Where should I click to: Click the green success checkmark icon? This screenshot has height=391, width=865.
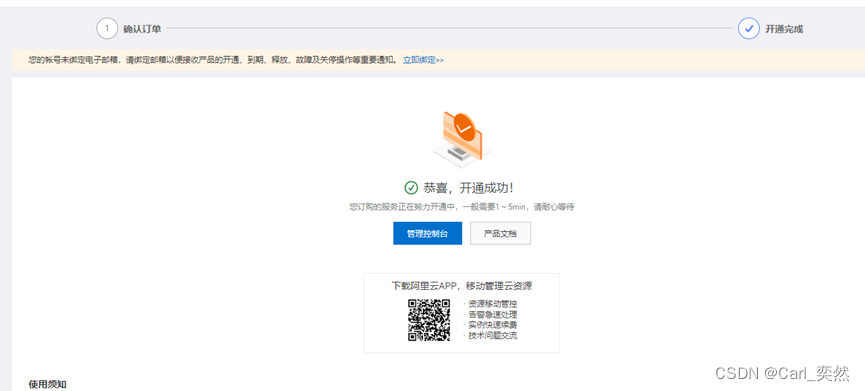[x=411, y=188]
